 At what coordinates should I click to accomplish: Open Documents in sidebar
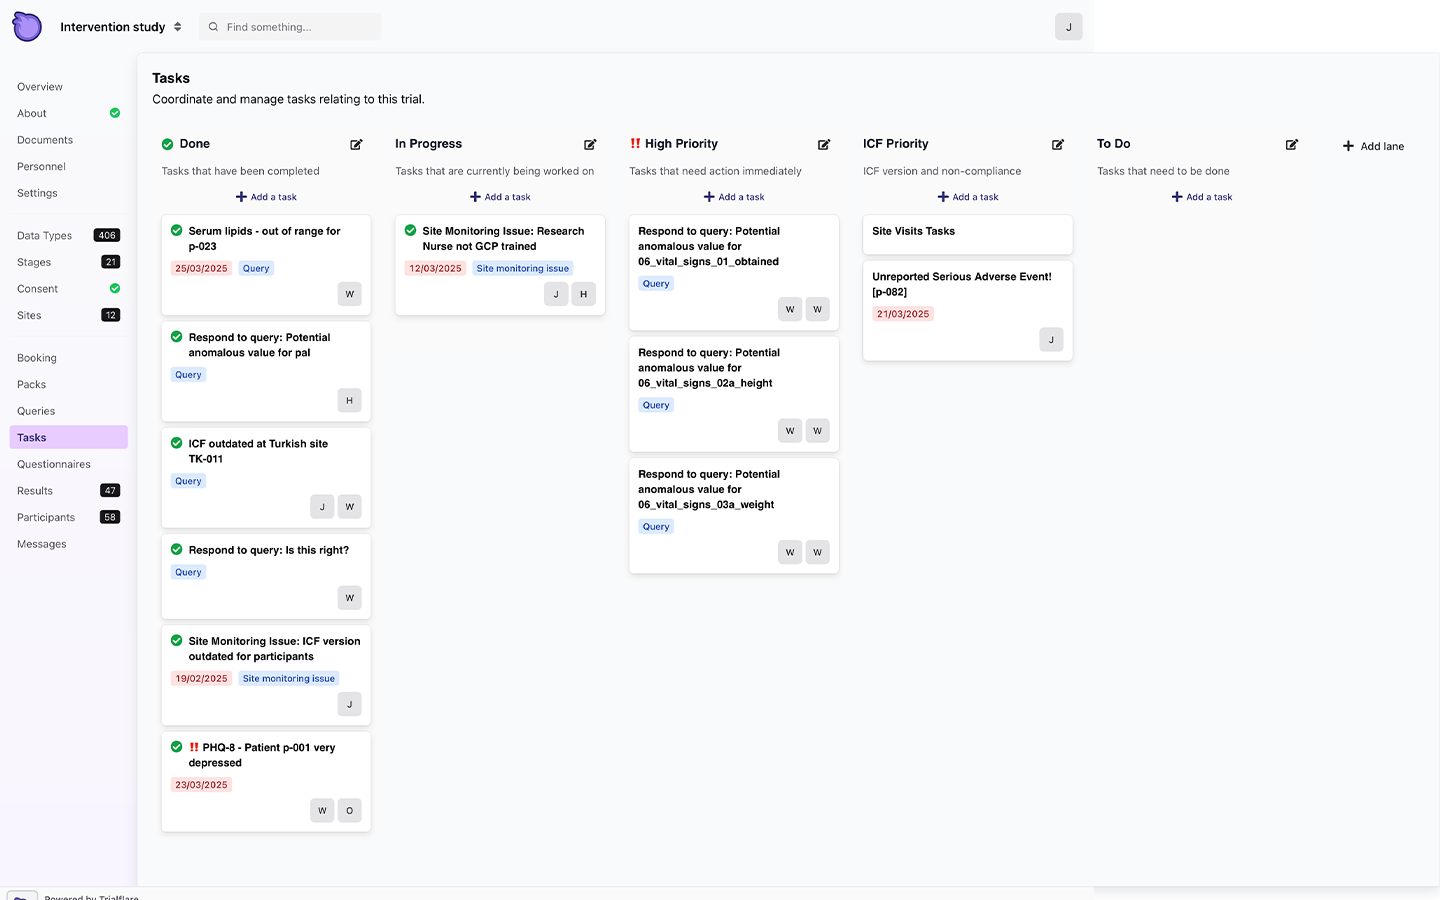tap(45, 140)
